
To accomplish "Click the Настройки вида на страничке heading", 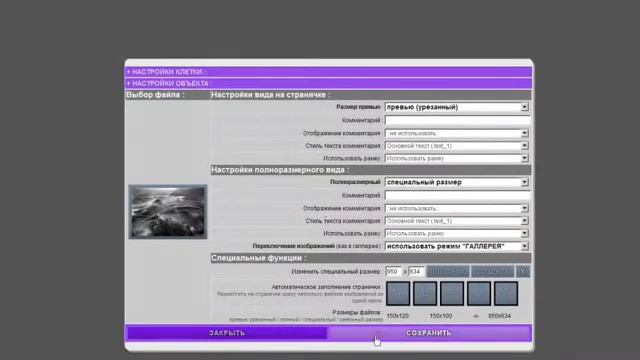I will (x=271, y=95).
